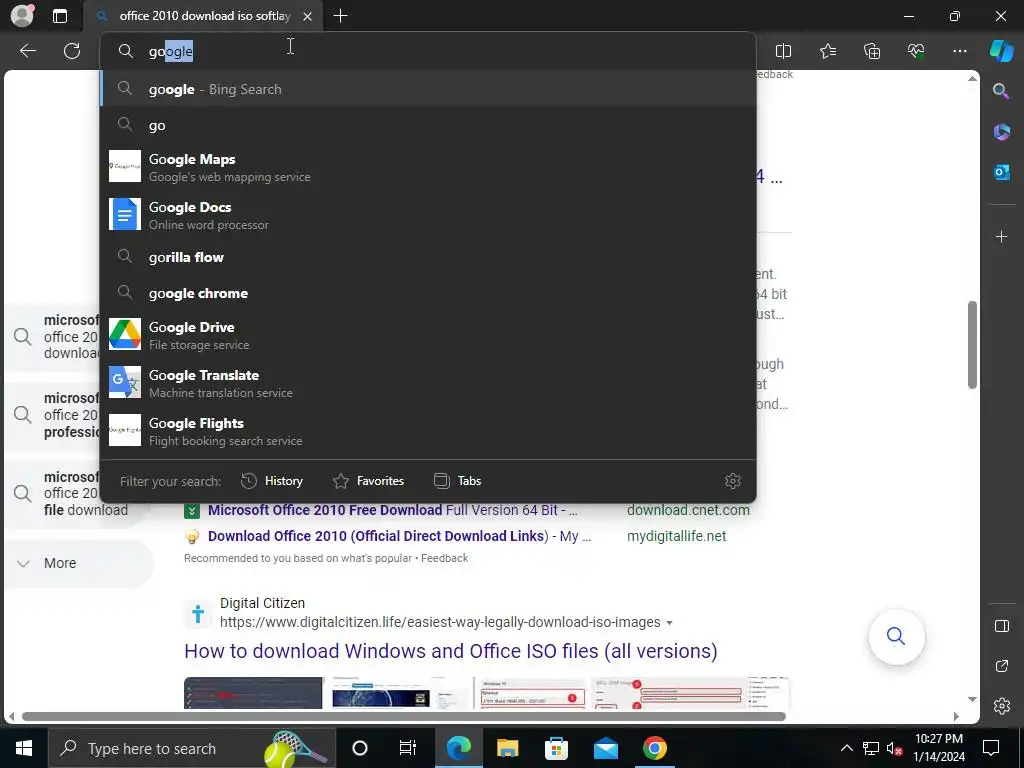1024x768 pixels.
Task: Refresh the page with reload icon
Action: point(72,51)
